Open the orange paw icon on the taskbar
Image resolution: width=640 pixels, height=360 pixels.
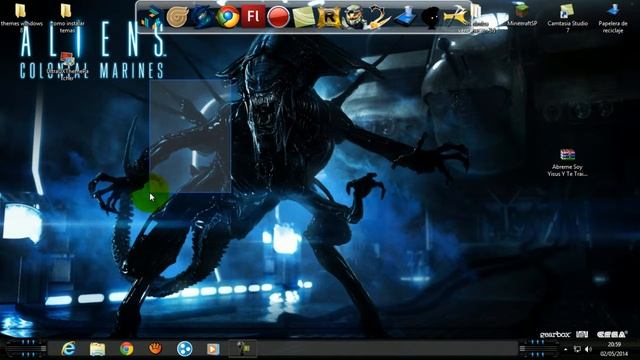tap(155, 349)
